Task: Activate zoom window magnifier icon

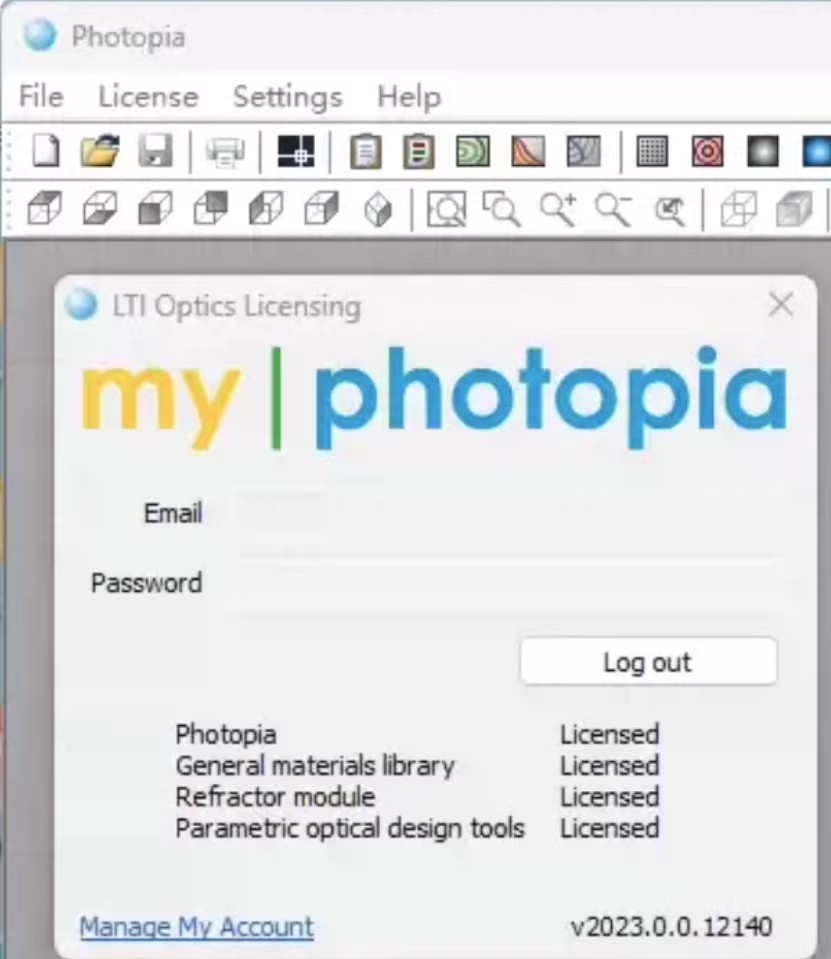Action: point(501,209)
